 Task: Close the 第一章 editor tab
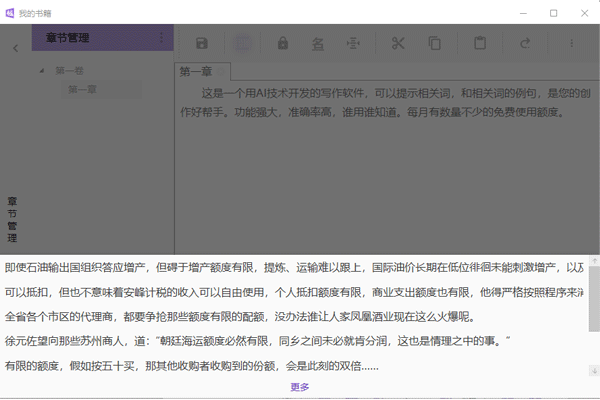pos(221,72)
